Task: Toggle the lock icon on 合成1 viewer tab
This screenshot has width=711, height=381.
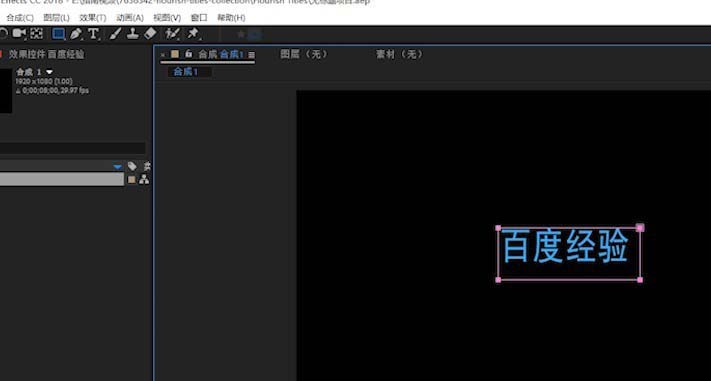Action: pyautogui.click(x=189, y=54)
